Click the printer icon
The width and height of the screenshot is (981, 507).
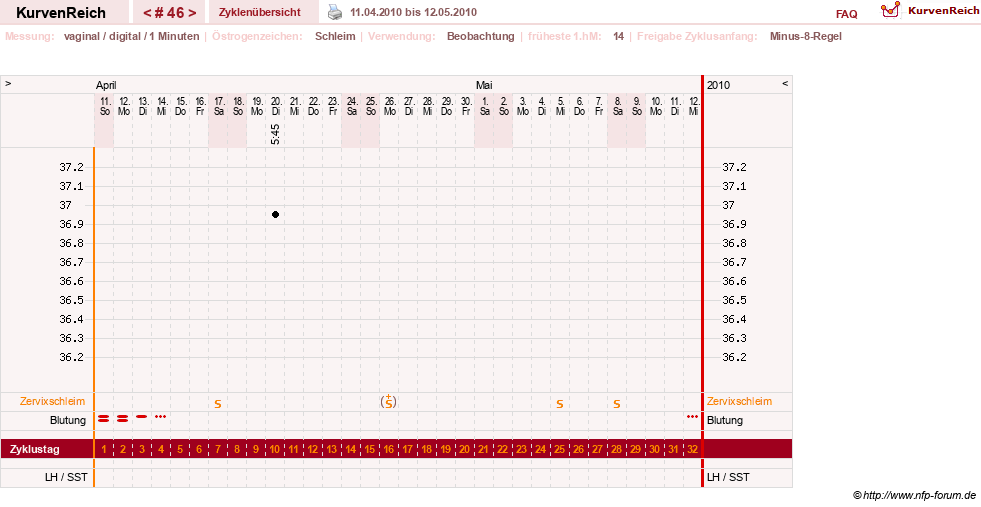pyautogui.click(x=335, y=12)
